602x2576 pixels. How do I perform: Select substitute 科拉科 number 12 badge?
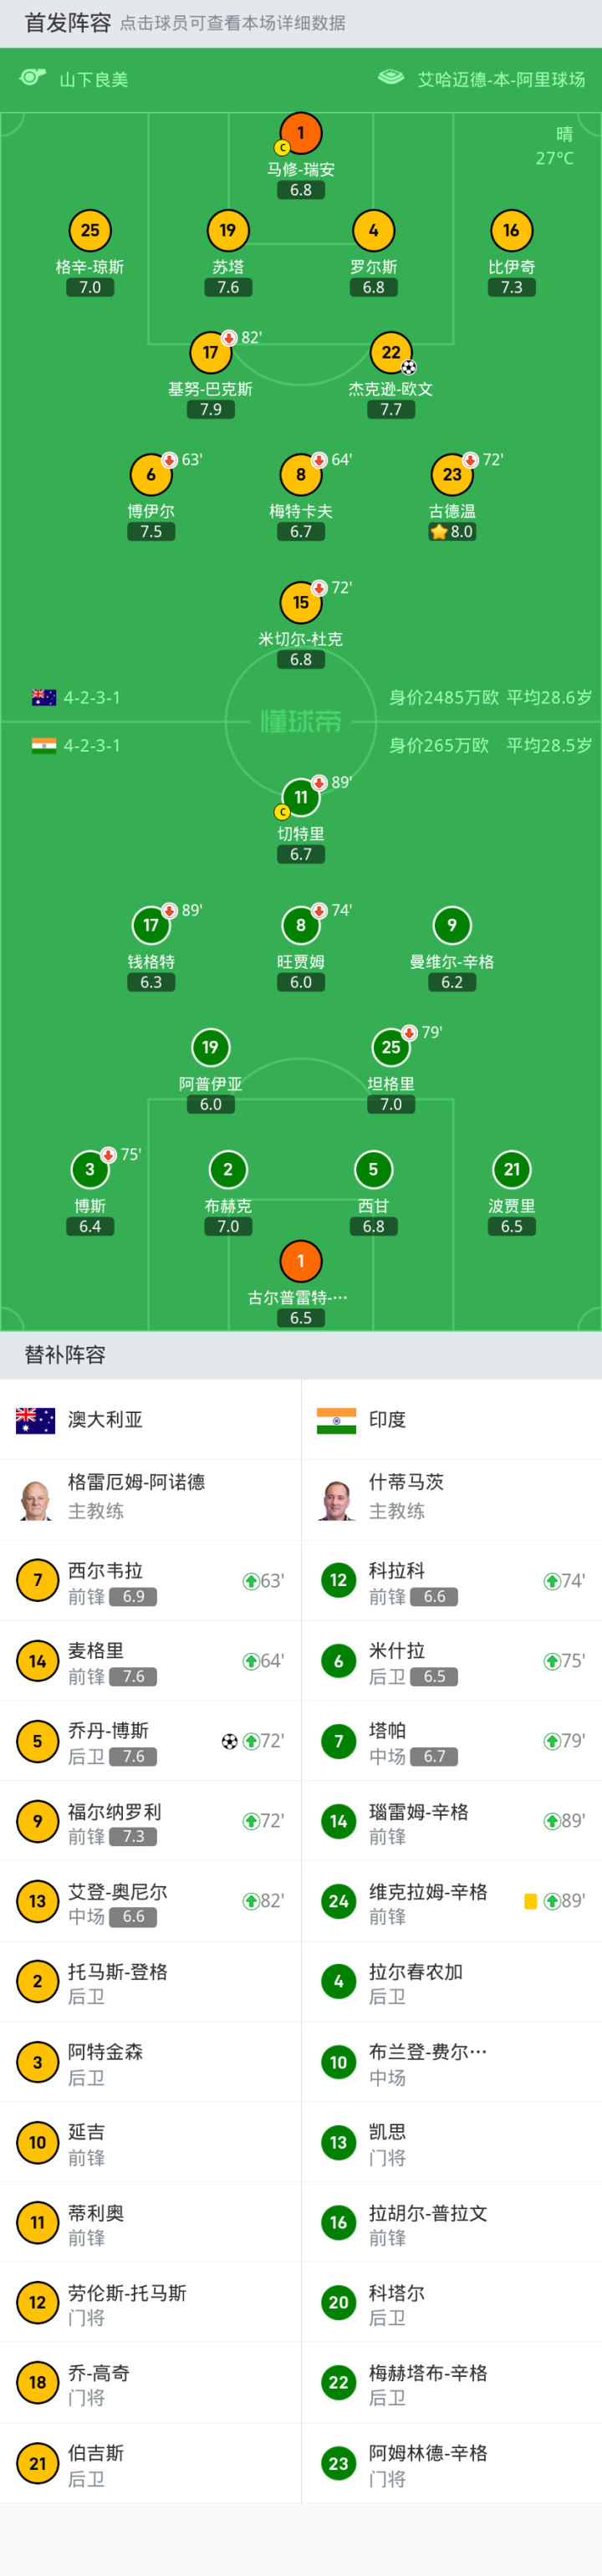coord(338,1581)
